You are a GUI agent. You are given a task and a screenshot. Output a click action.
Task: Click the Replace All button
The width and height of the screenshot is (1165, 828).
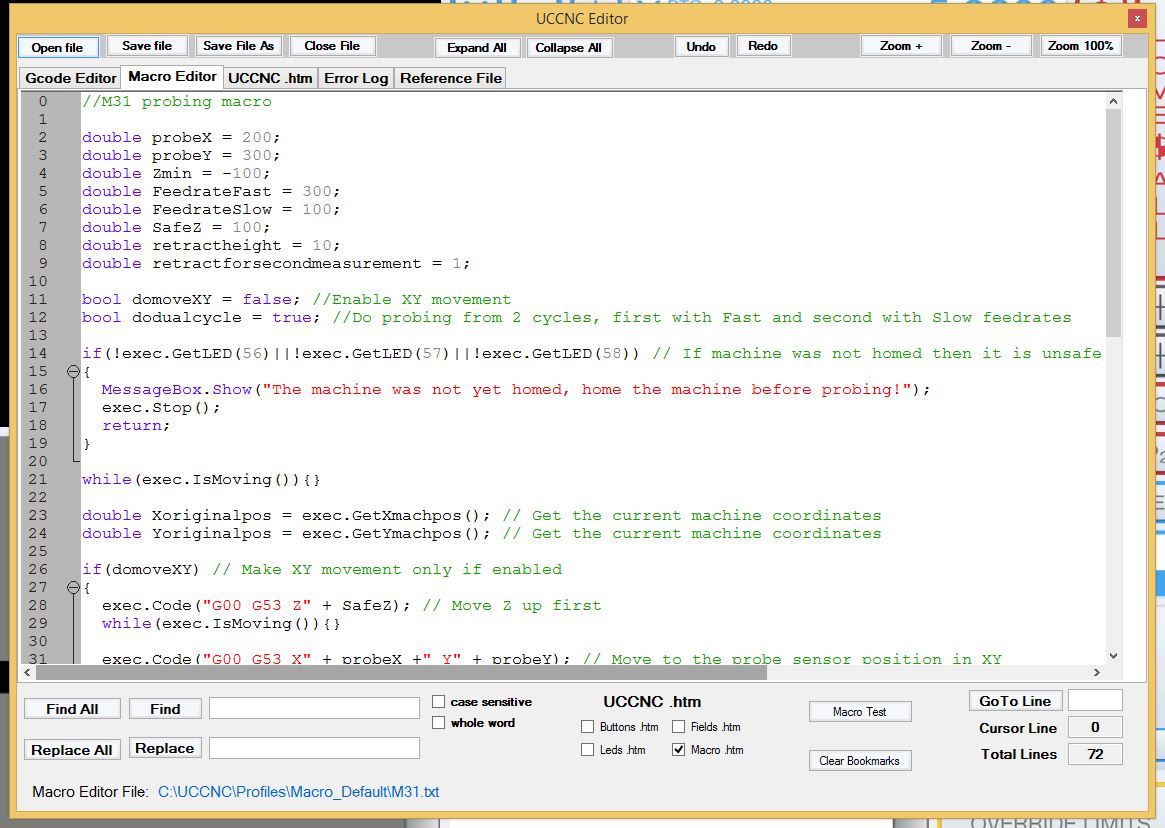pos(72,750)
